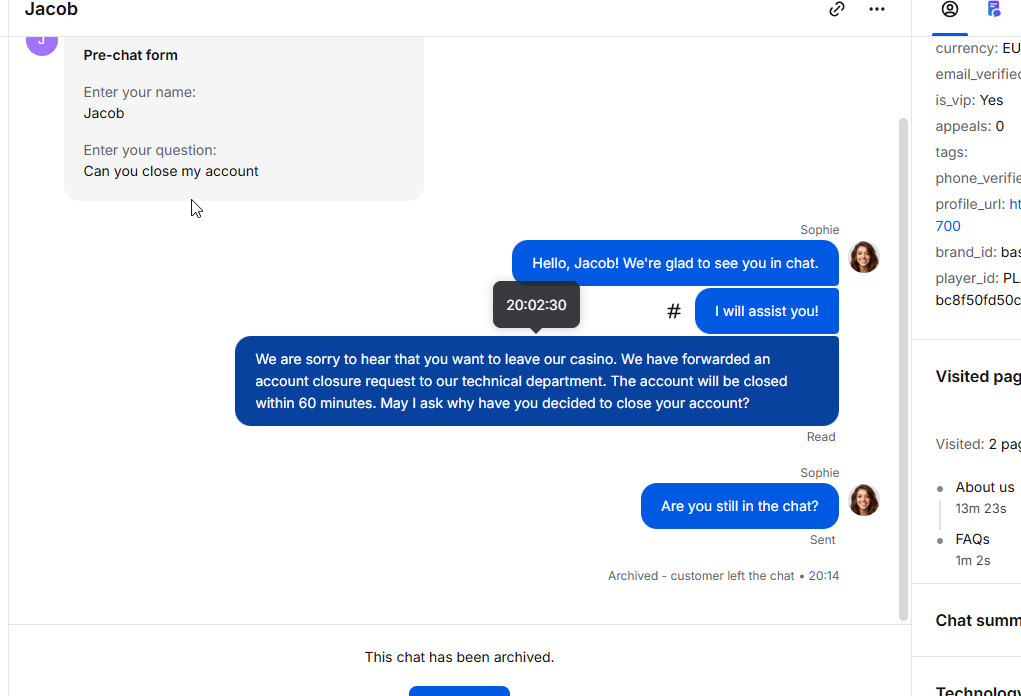Select the About us visited page
This screenshot has width=1021, height=696.
[x=985, y=487]
